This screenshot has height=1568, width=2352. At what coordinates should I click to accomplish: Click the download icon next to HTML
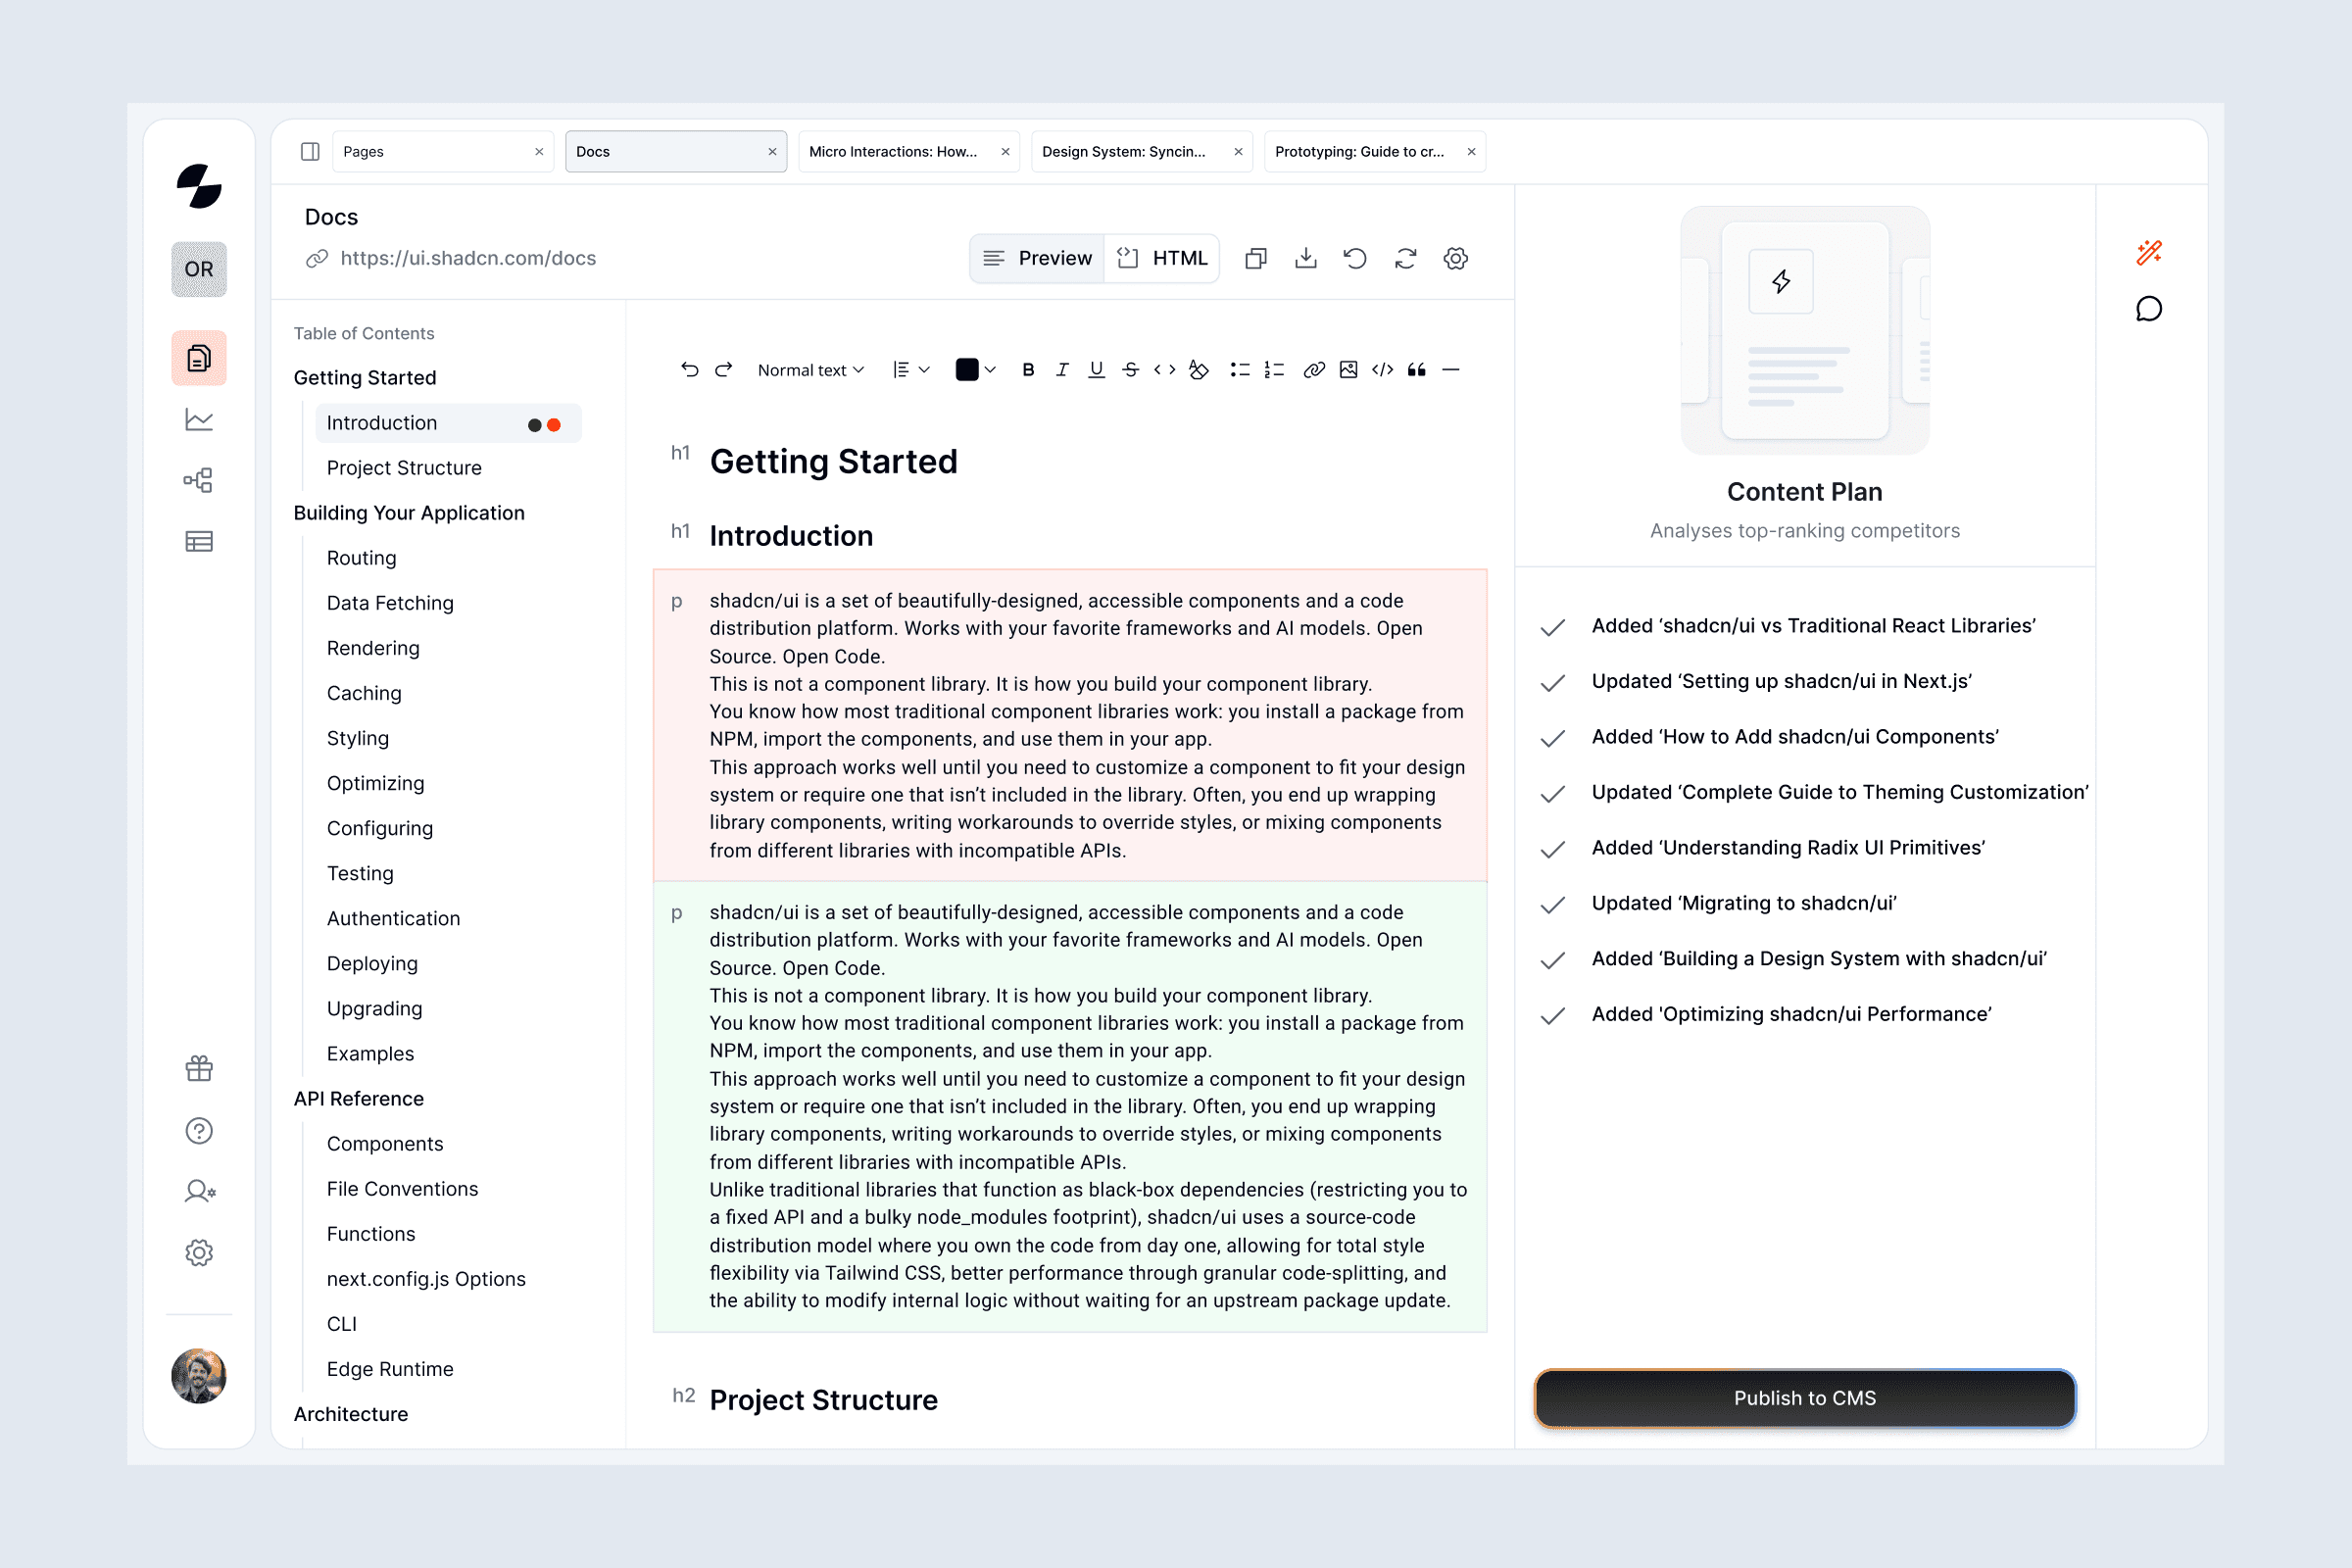(x=1305, y=259)
